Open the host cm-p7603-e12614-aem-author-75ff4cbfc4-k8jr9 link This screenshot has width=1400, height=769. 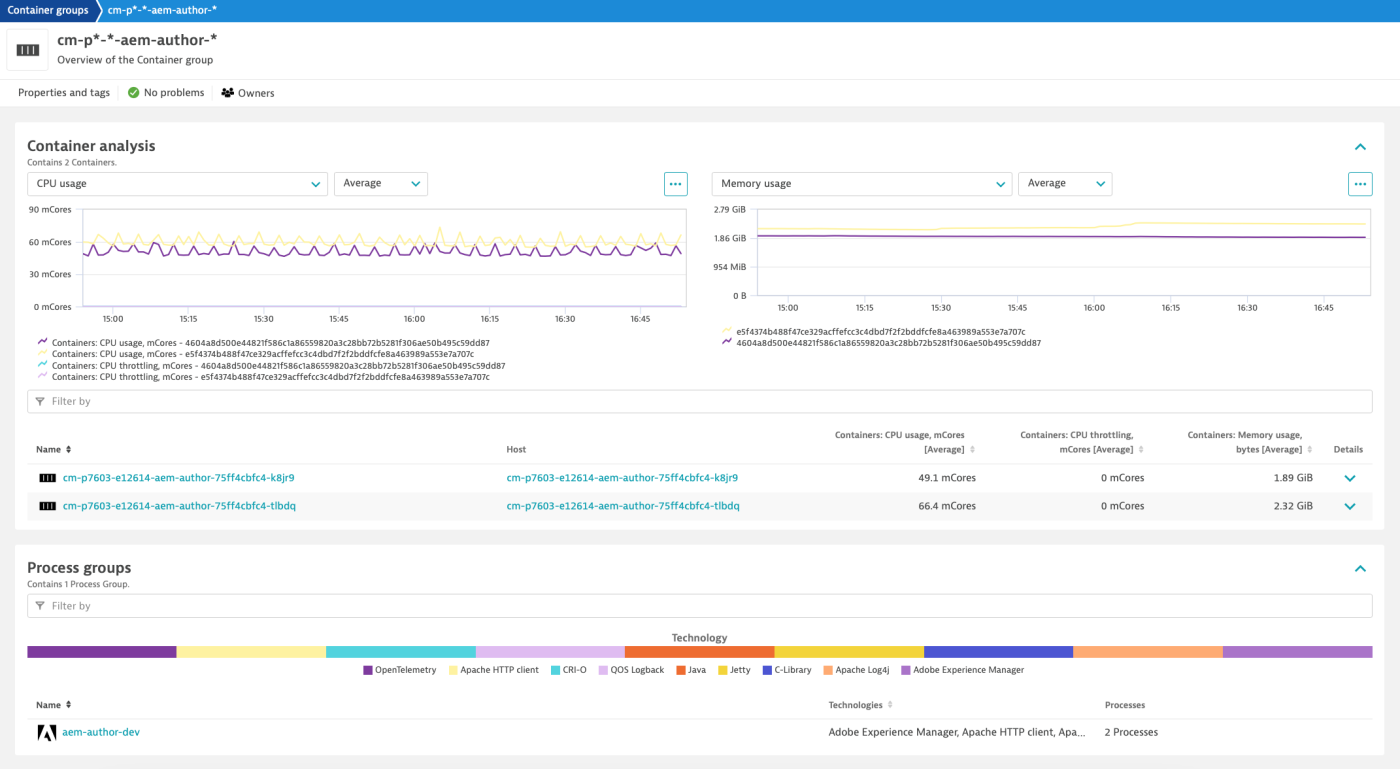[621, 477]
